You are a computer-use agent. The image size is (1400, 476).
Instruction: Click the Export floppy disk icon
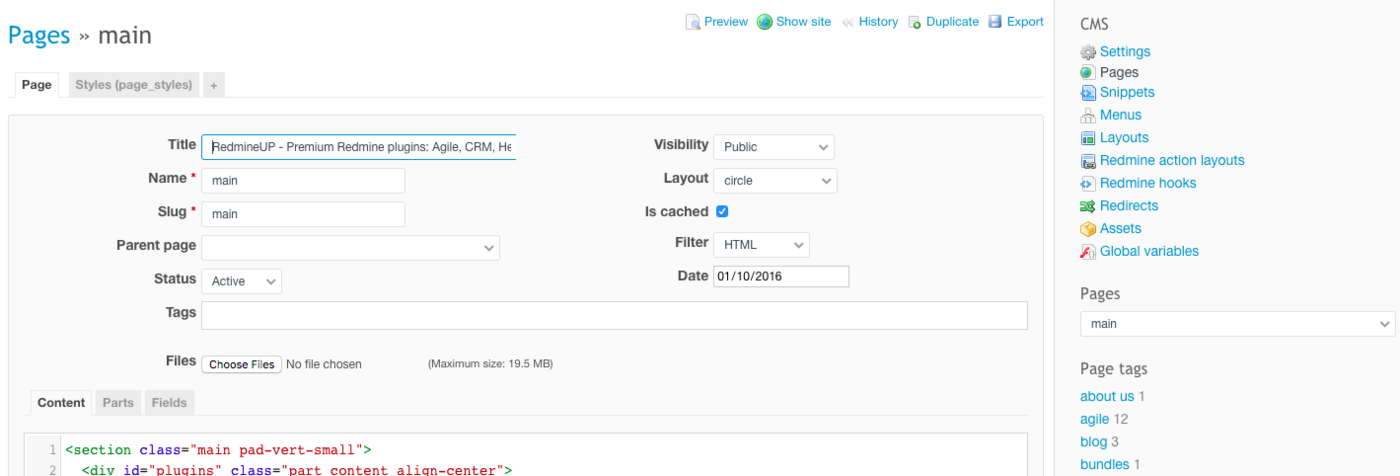[995, 22]
